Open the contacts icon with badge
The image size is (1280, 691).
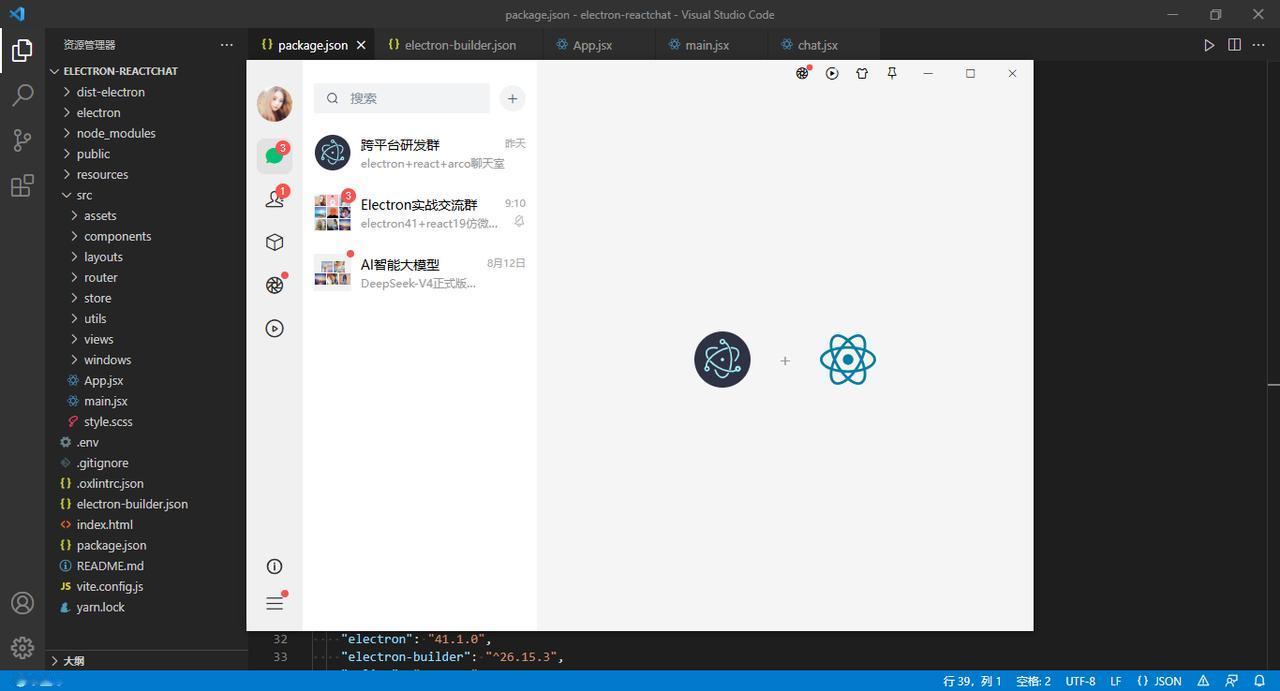point(275,199)
